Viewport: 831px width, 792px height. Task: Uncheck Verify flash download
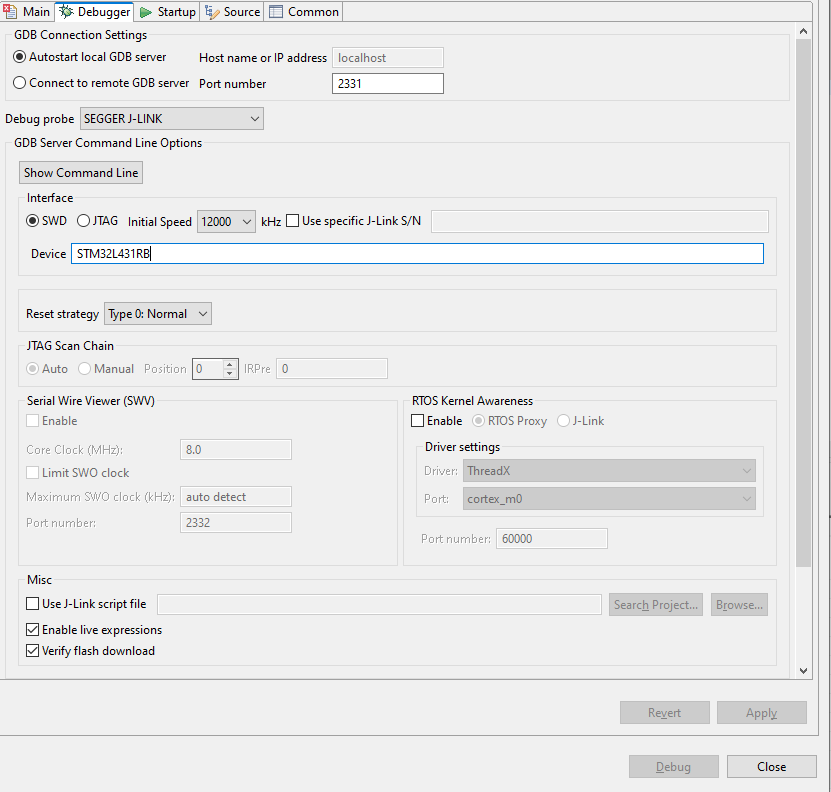[32, 650]
